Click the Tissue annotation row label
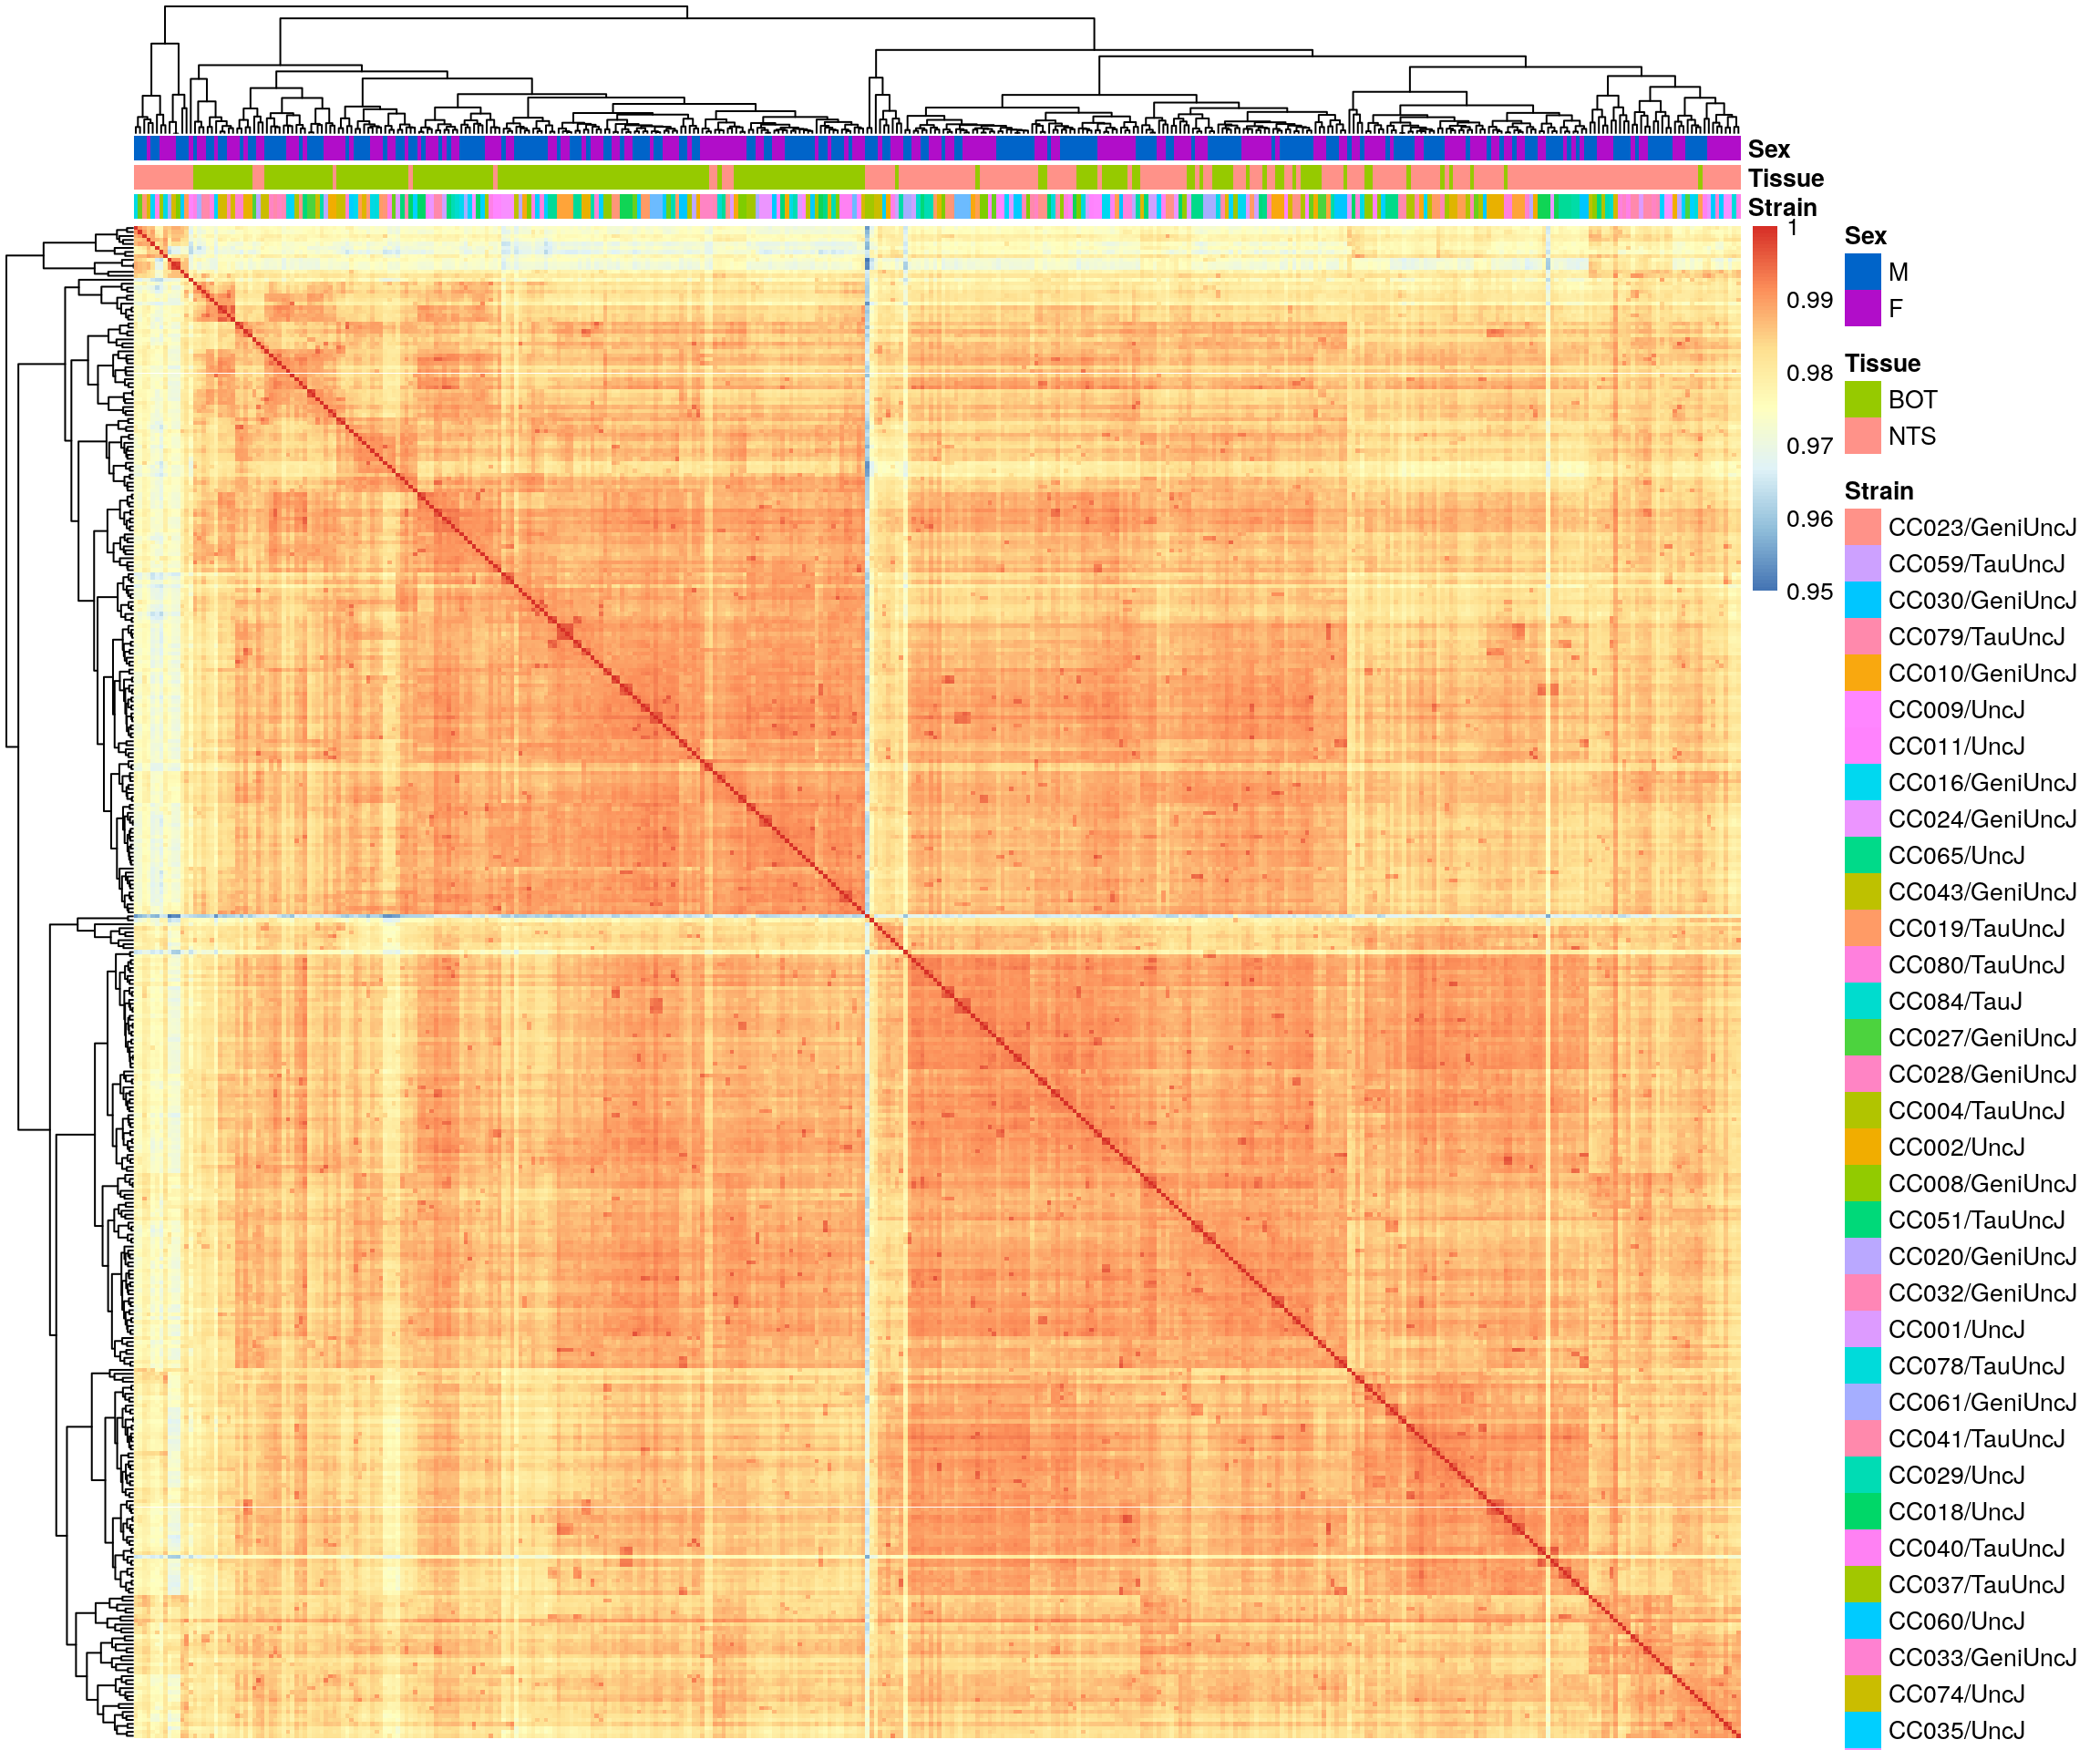 (1786, 178)
